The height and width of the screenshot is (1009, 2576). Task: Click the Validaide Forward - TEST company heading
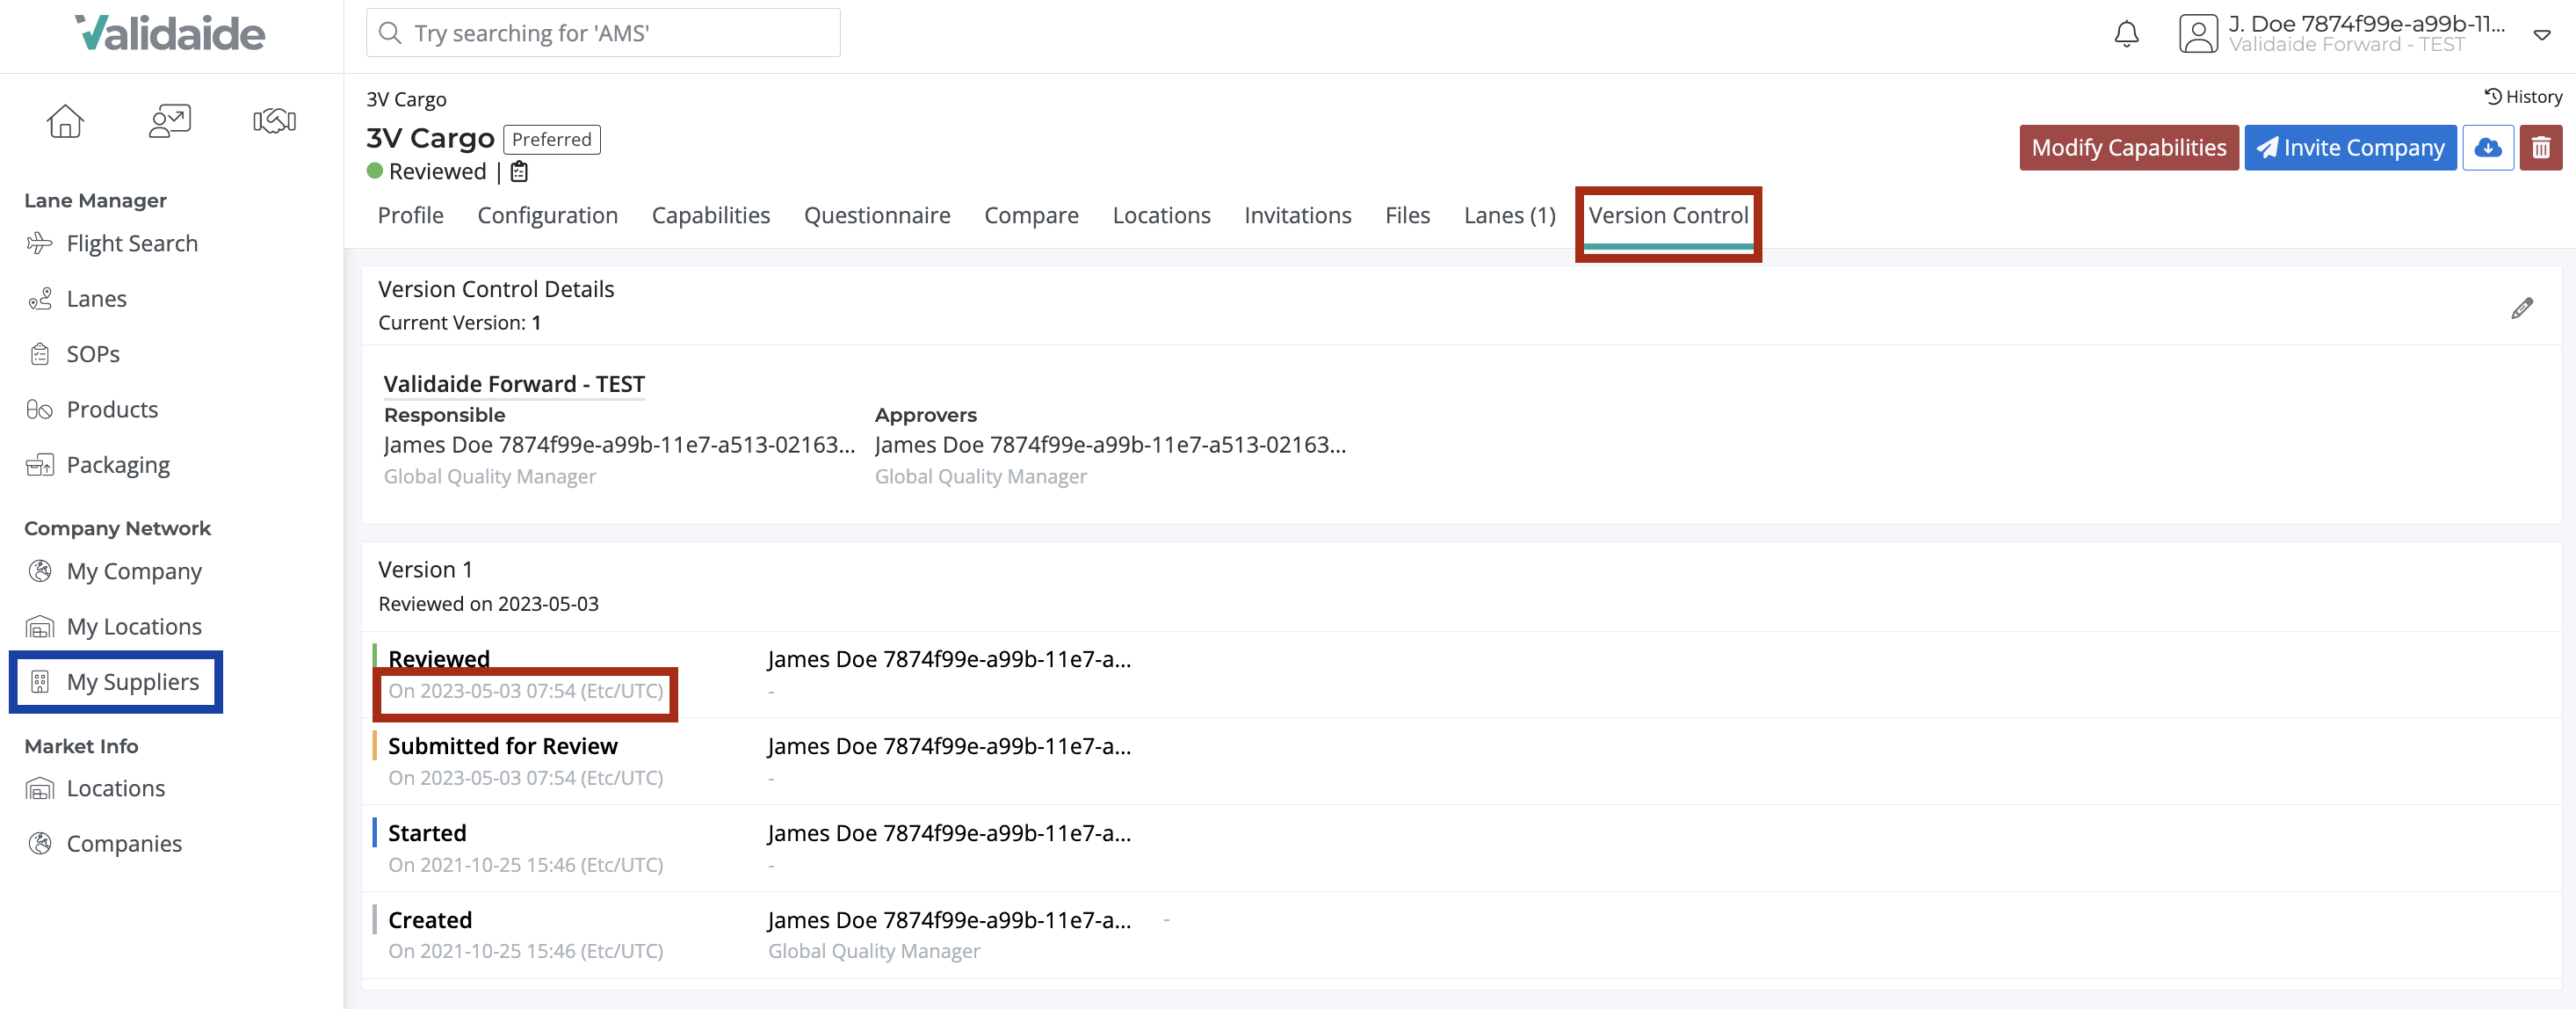pos(514,384)
